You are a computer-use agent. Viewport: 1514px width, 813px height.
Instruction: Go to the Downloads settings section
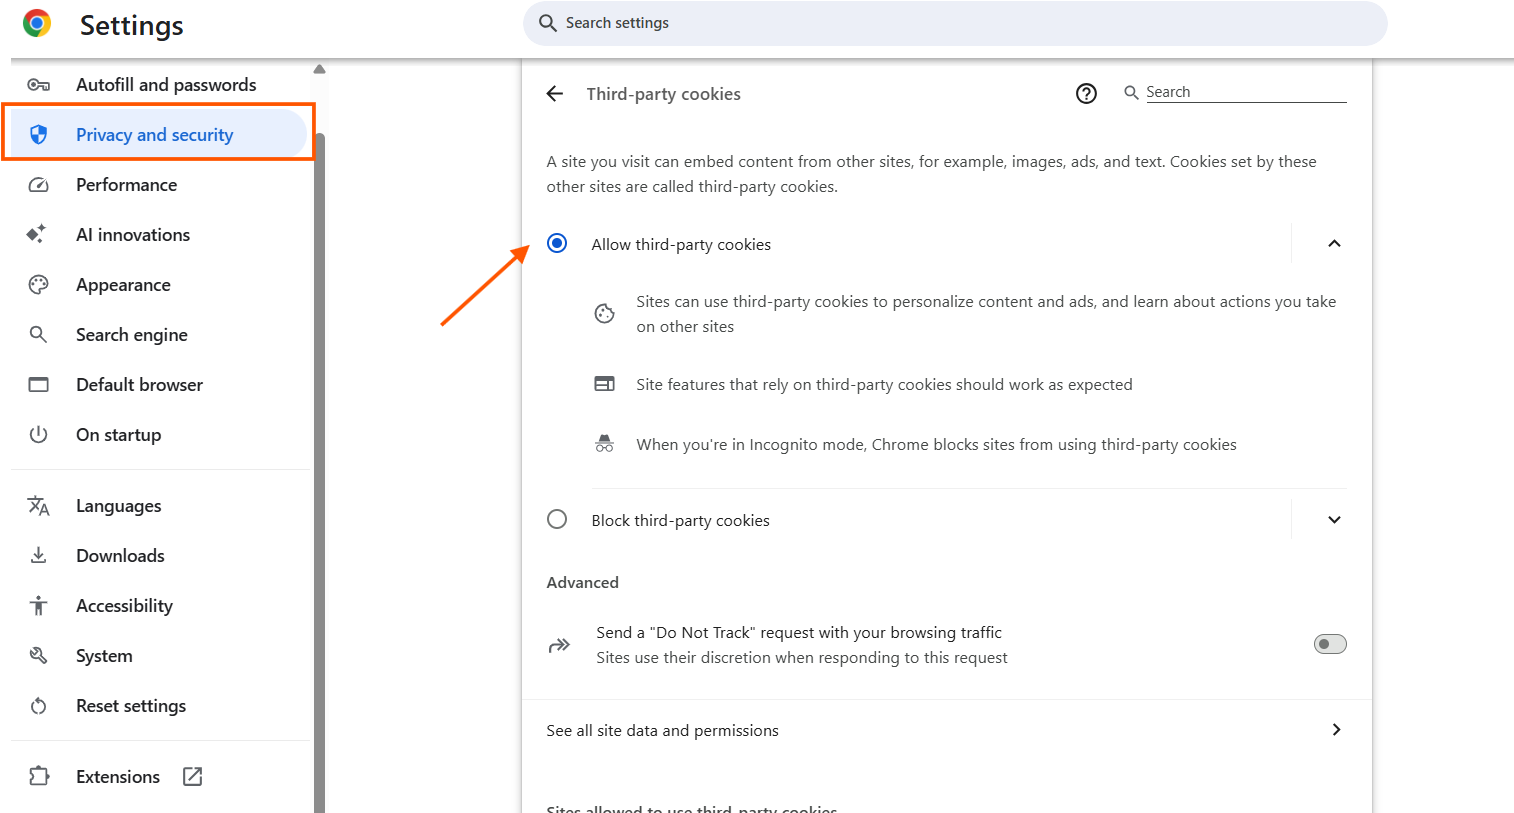click(x=120, y=556)
